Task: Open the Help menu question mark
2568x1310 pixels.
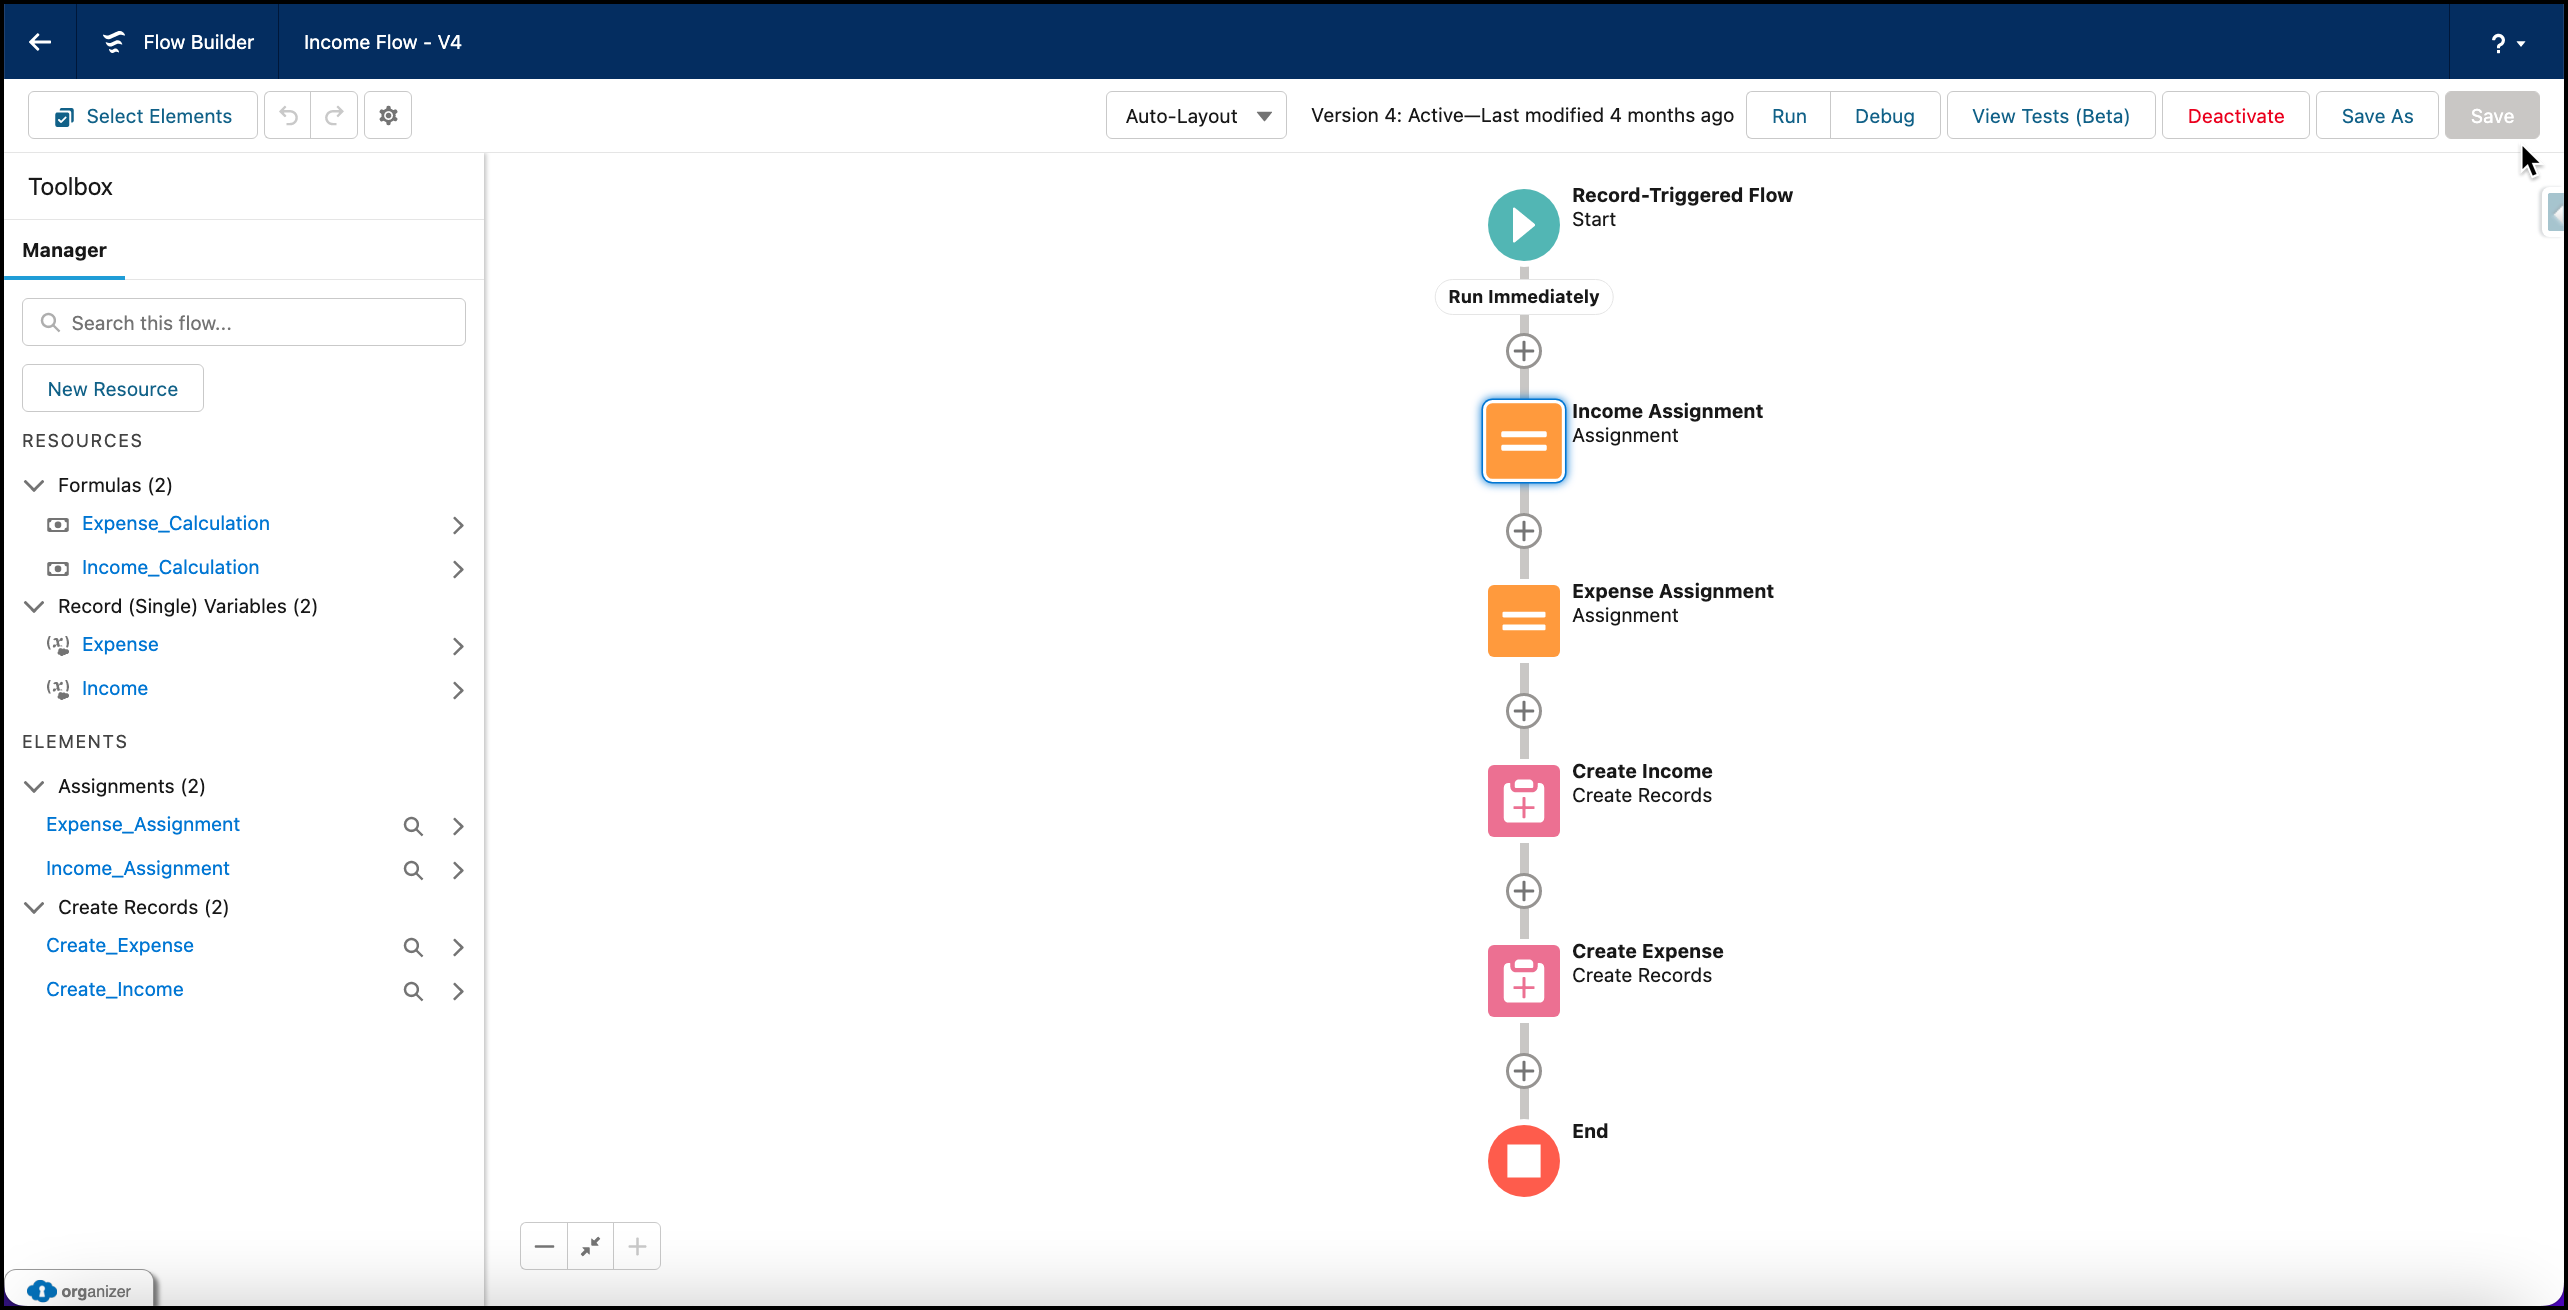Action: [2507, 43]
